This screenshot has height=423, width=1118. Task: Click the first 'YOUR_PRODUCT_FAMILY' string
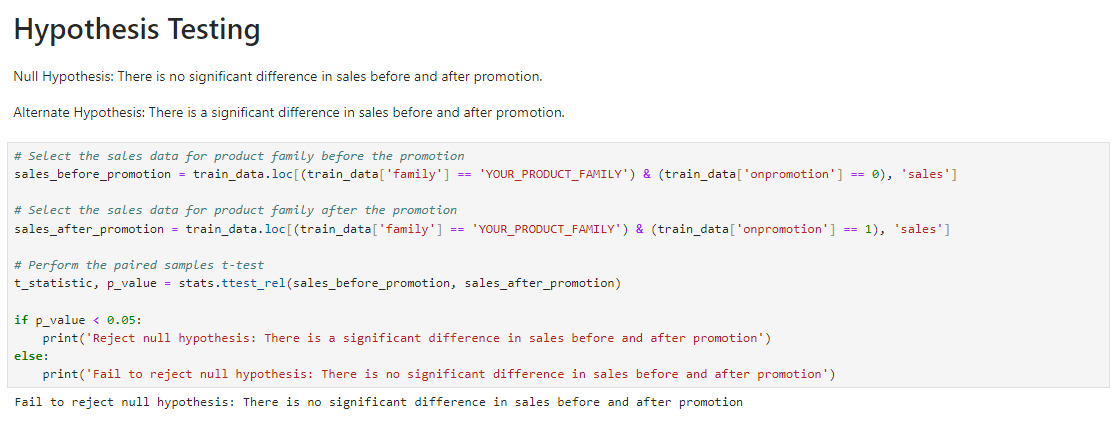pos(554,174)
